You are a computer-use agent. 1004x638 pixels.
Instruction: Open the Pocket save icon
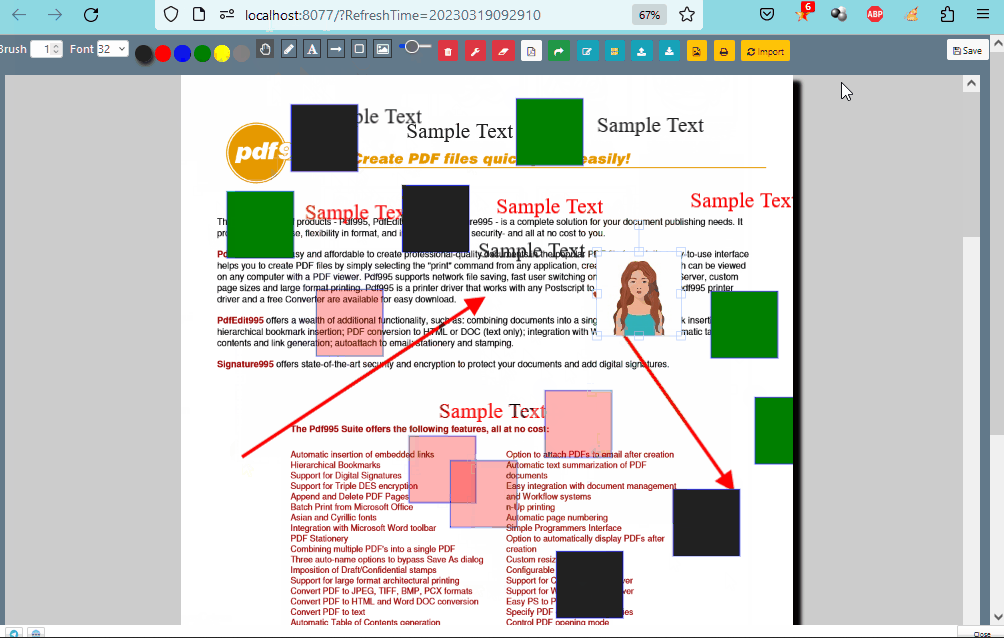[767, 14]
